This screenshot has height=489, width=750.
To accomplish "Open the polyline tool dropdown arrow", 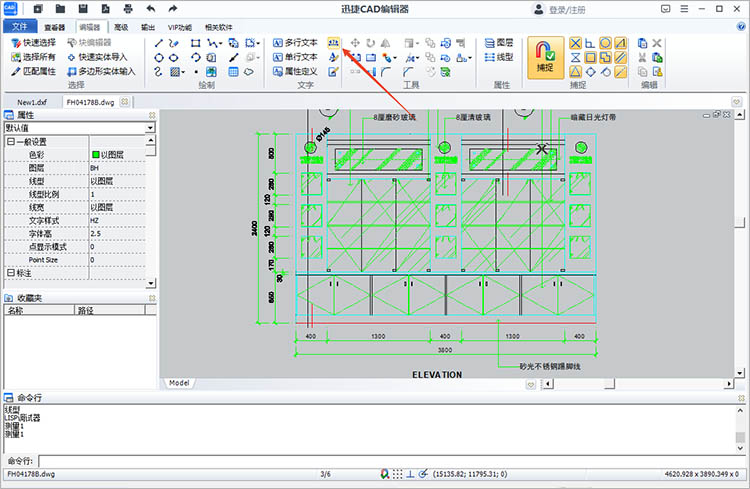I will click(221, 44).
